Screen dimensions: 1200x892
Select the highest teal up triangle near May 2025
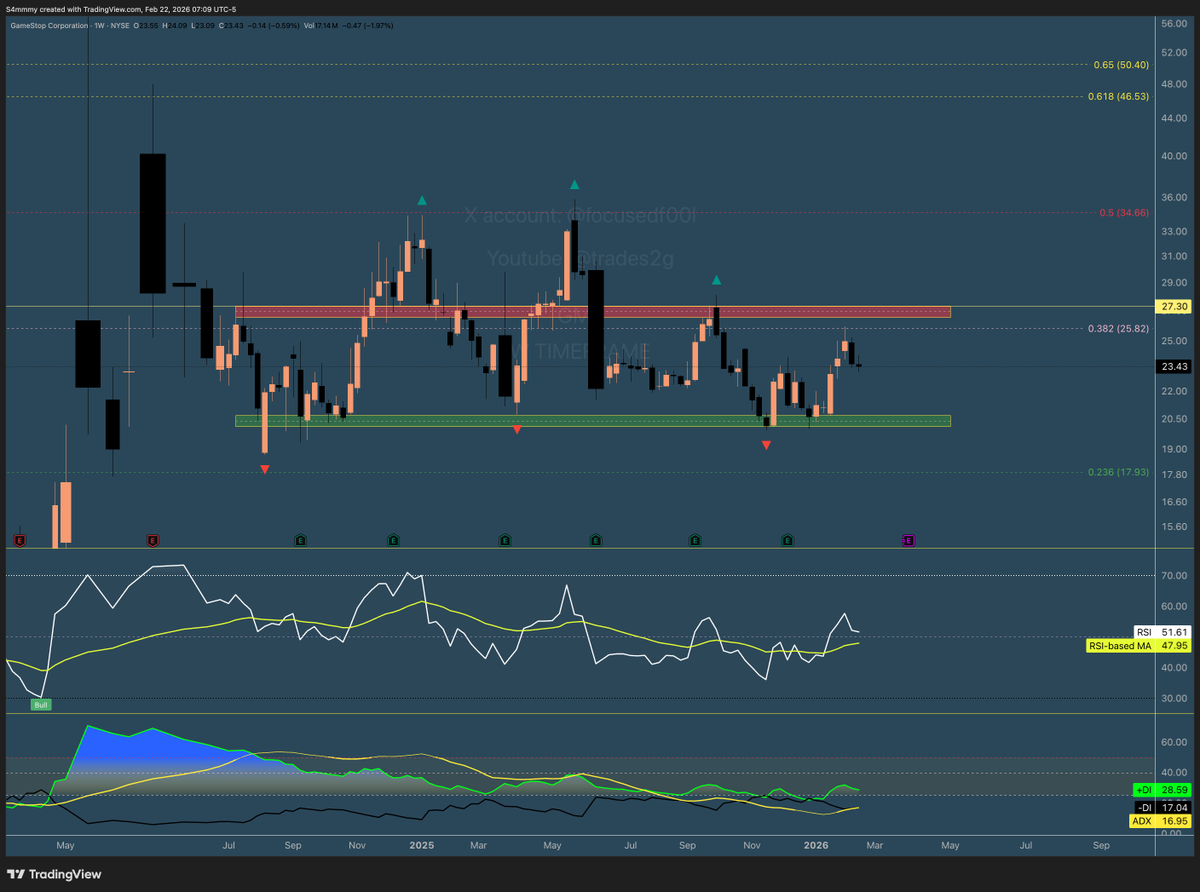pyautogui.click(x=574, y=185)
